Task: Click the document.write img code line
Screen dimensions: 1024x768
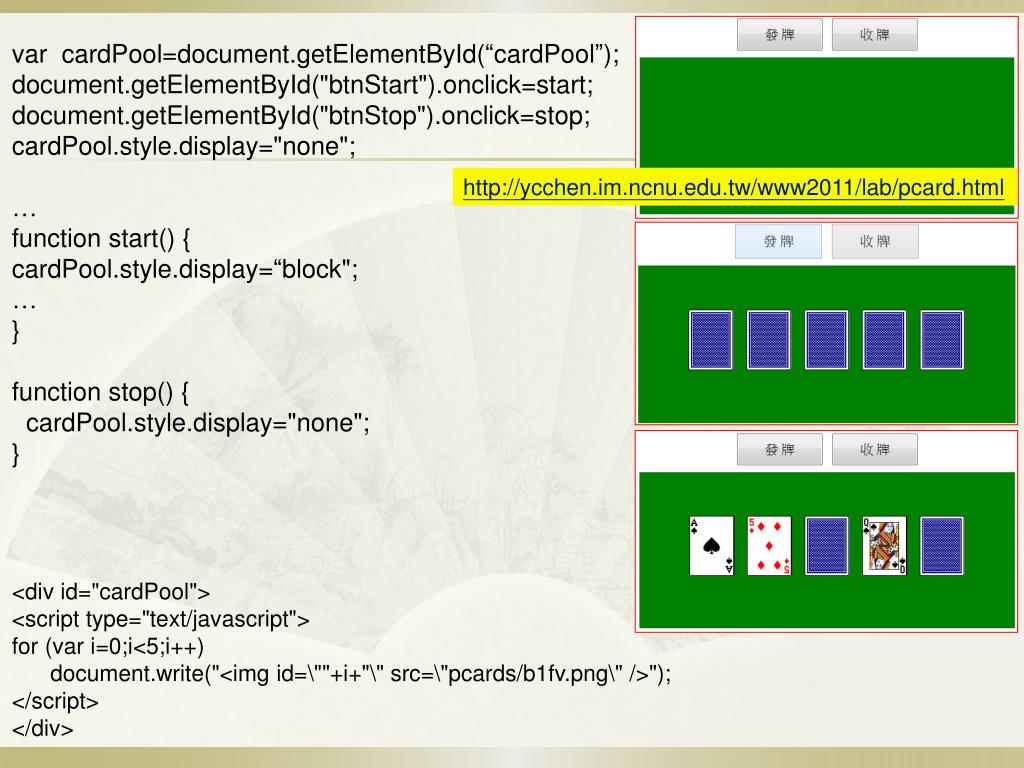Action: pyautogui.click(x=360, y=673)
